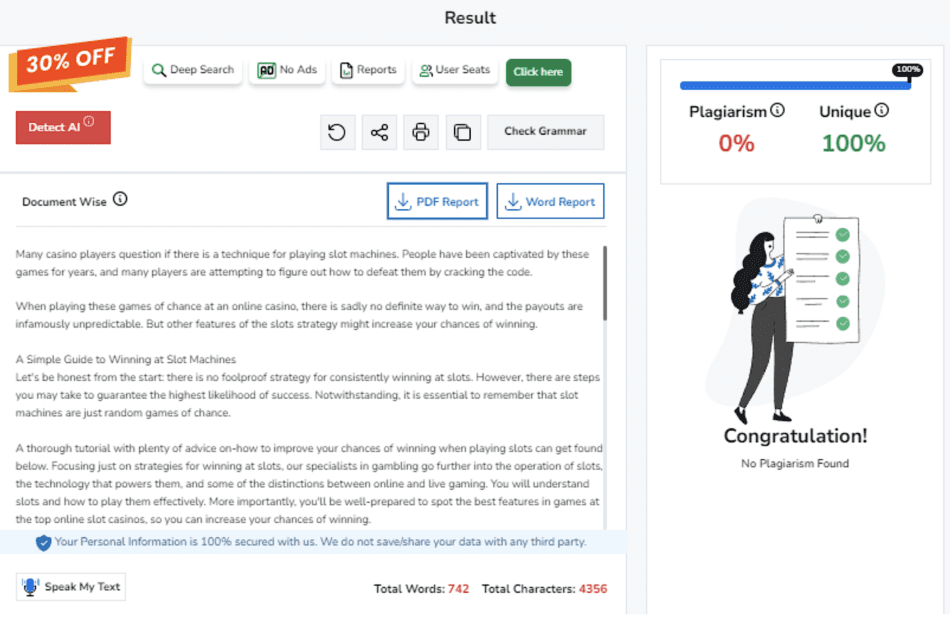
Task: Select the User Seats option
Action: coord(455,70)
